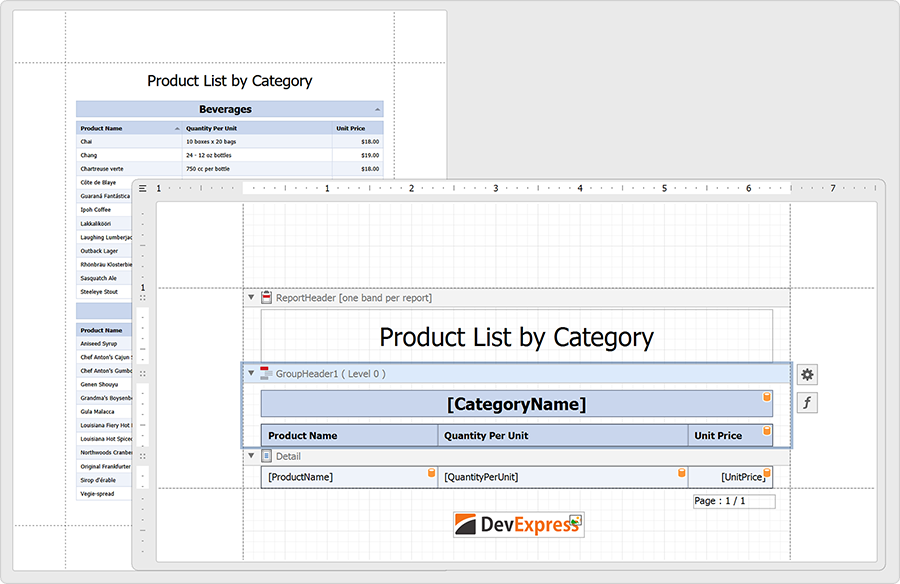The image size is (900, 584).
Task: Open the report smart tag gear settings
Action: pos(806,373)
